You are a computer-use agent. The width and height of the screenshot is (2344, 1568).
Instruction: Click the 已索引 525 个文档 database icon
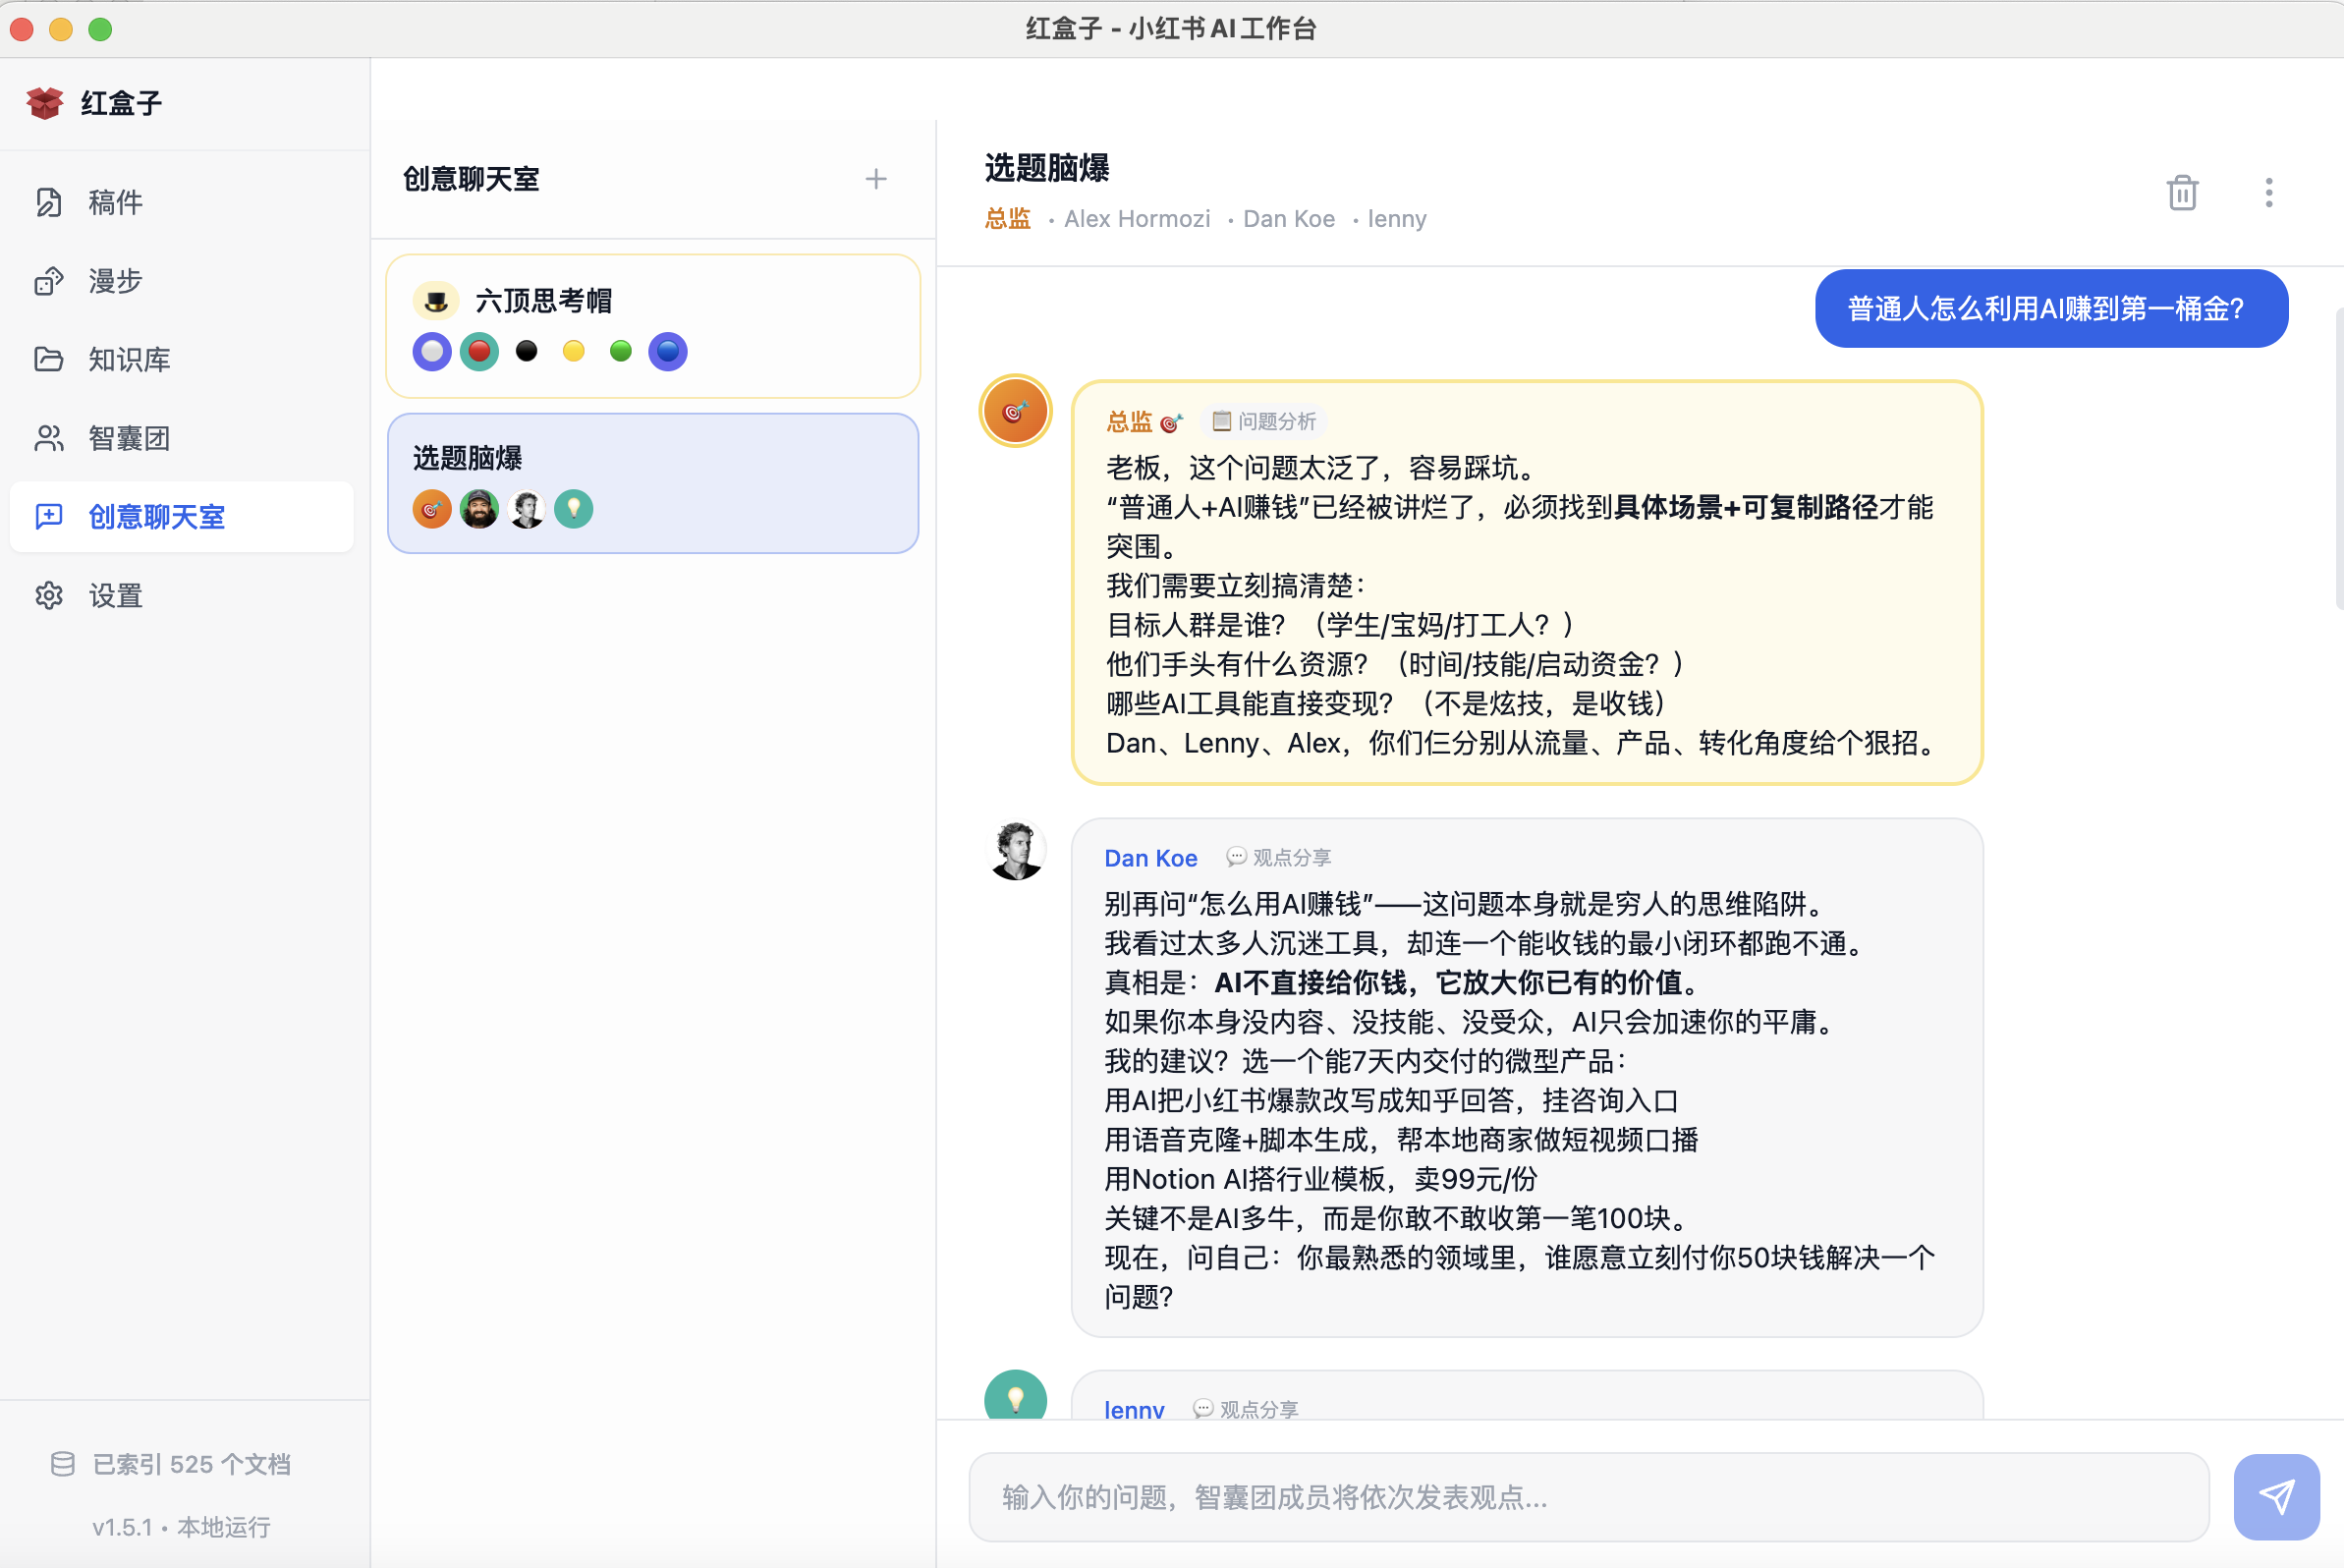tap(63, 1464)
